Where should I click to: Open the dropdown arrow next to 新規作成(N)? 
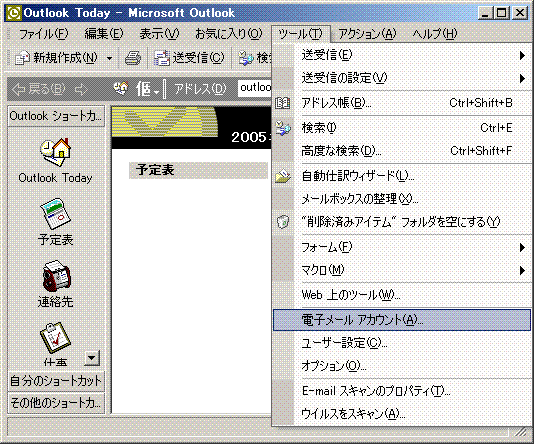pos(109,59)
